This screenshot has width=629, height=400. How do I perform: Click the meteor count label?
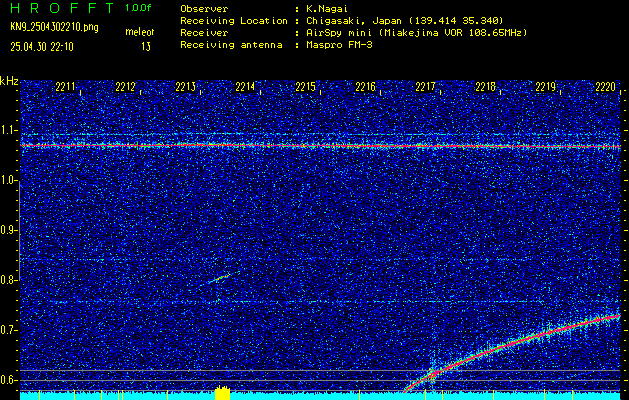point(140,32)
